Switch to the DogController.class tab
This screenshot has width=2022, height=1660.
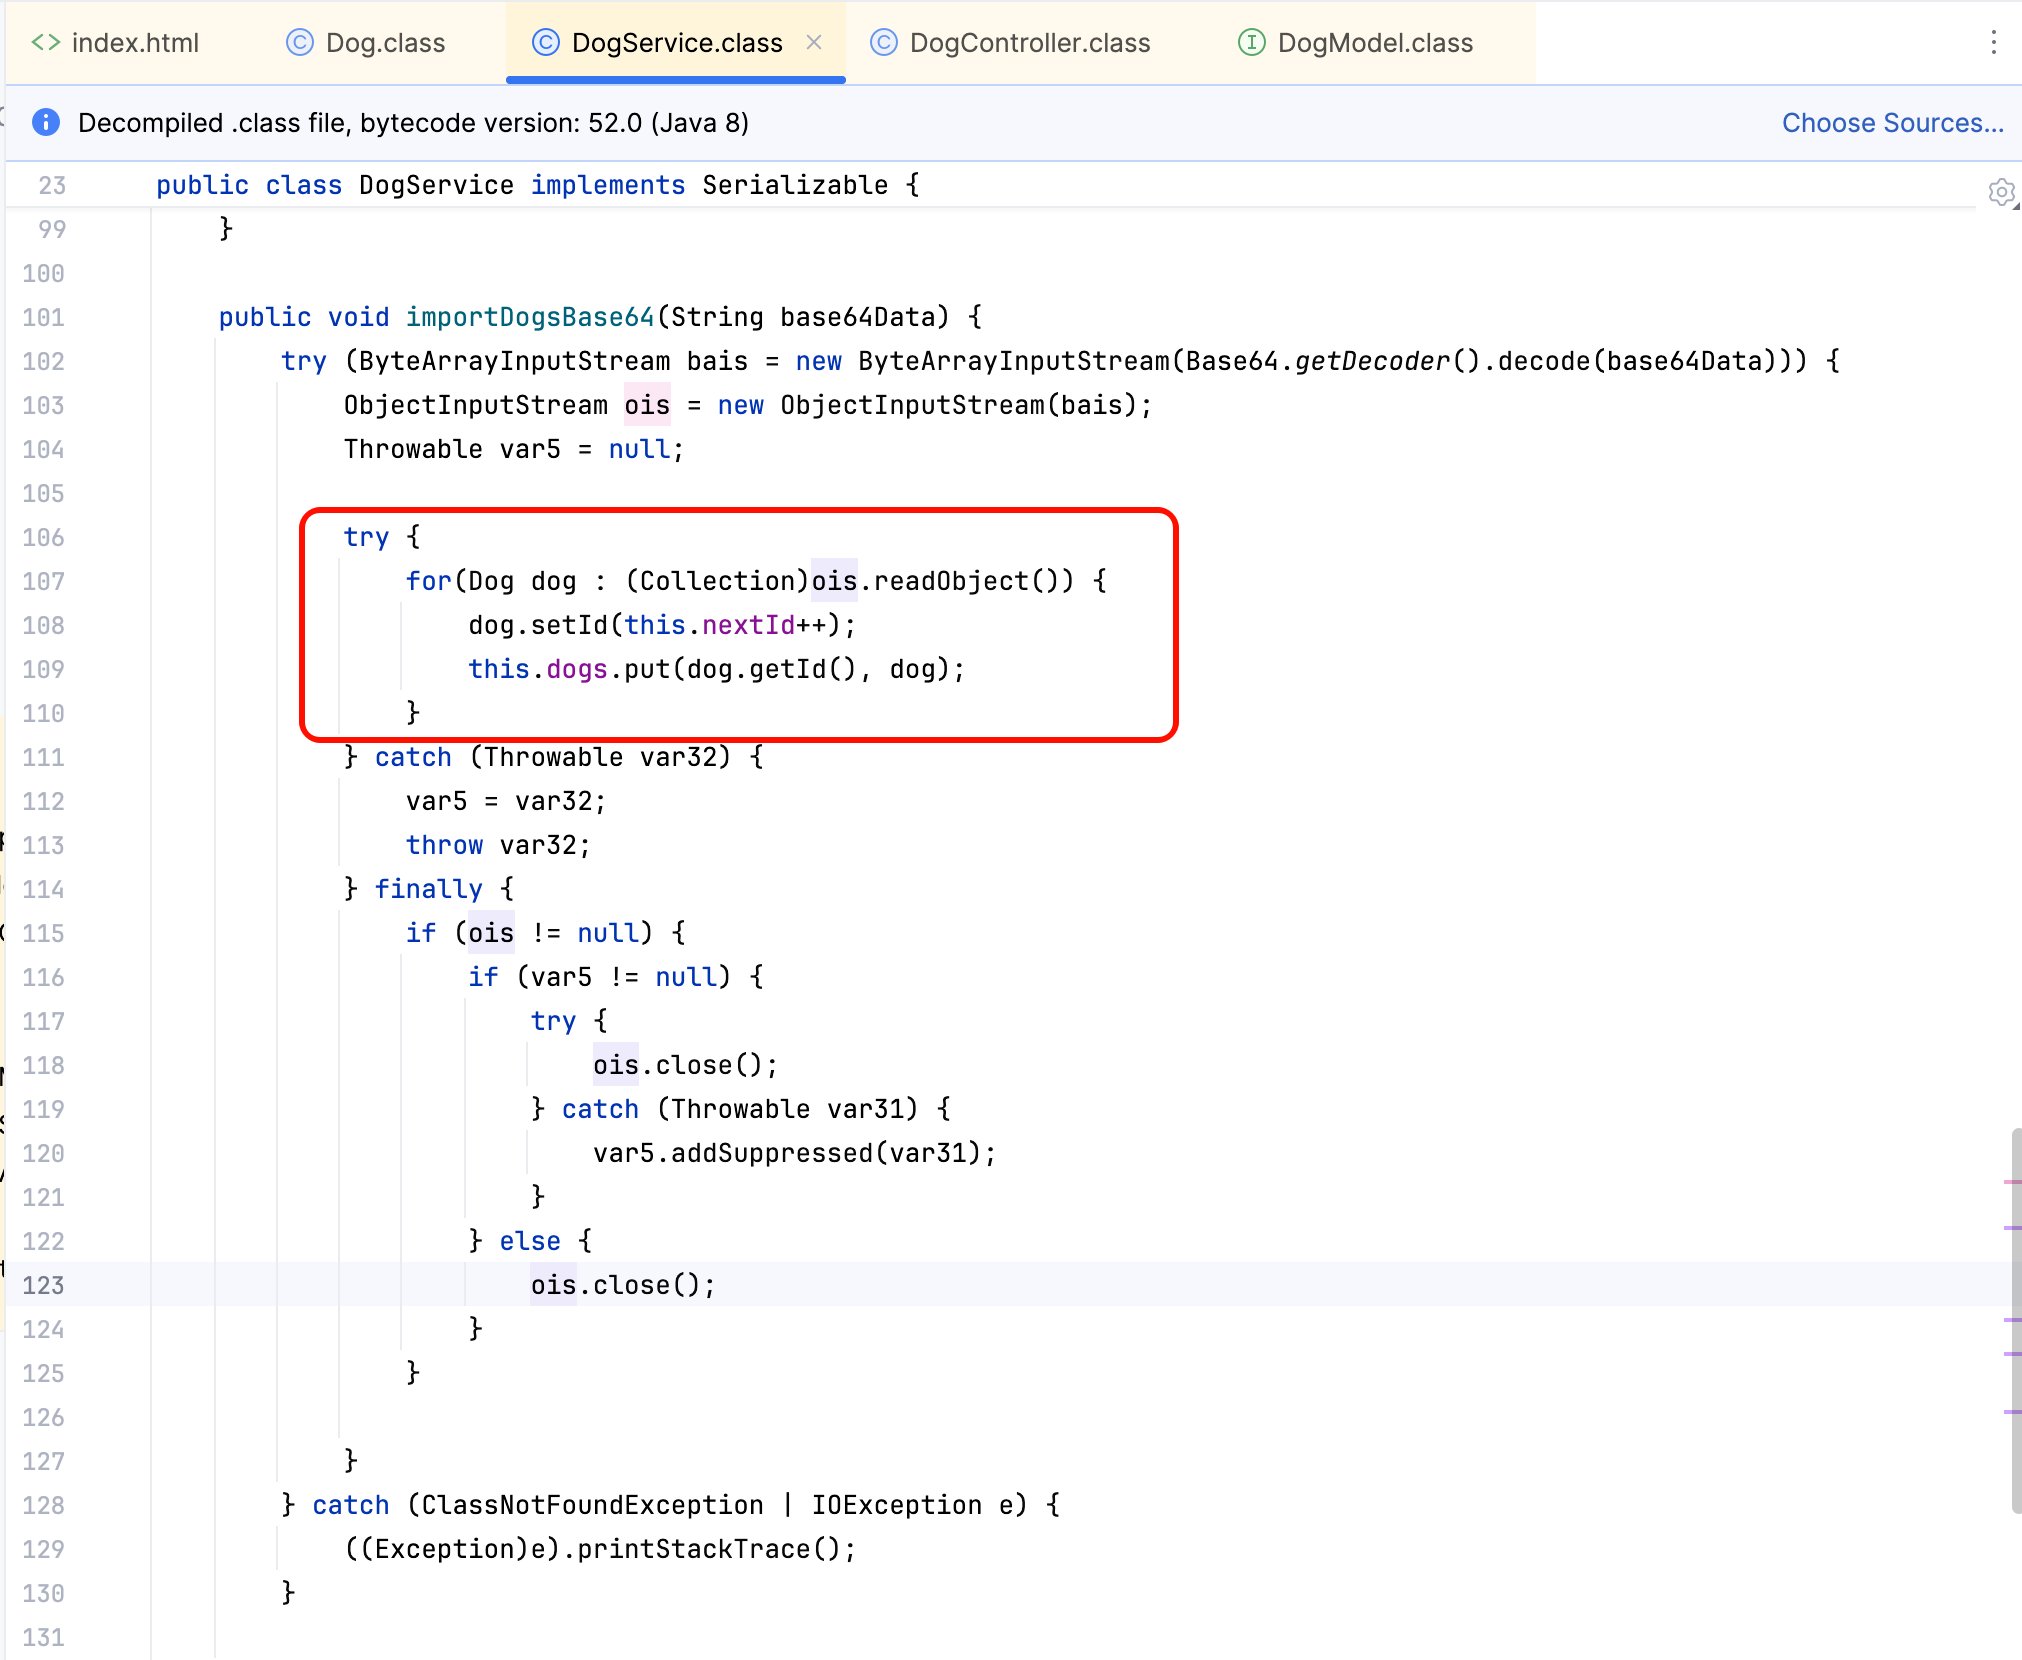[1029, 43]
